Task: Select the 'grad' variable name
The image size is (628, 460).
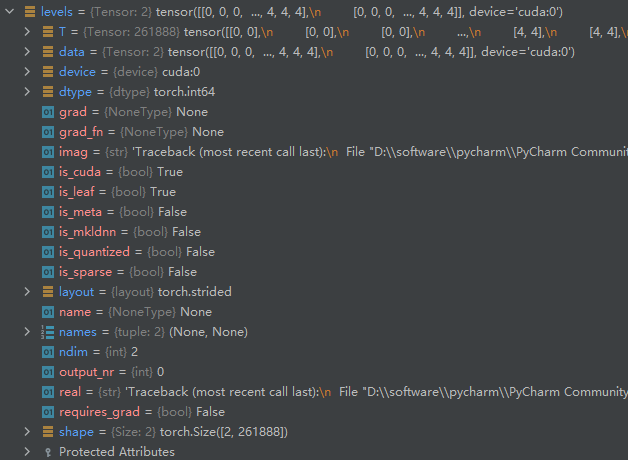Action: click(x=73, y=112)
